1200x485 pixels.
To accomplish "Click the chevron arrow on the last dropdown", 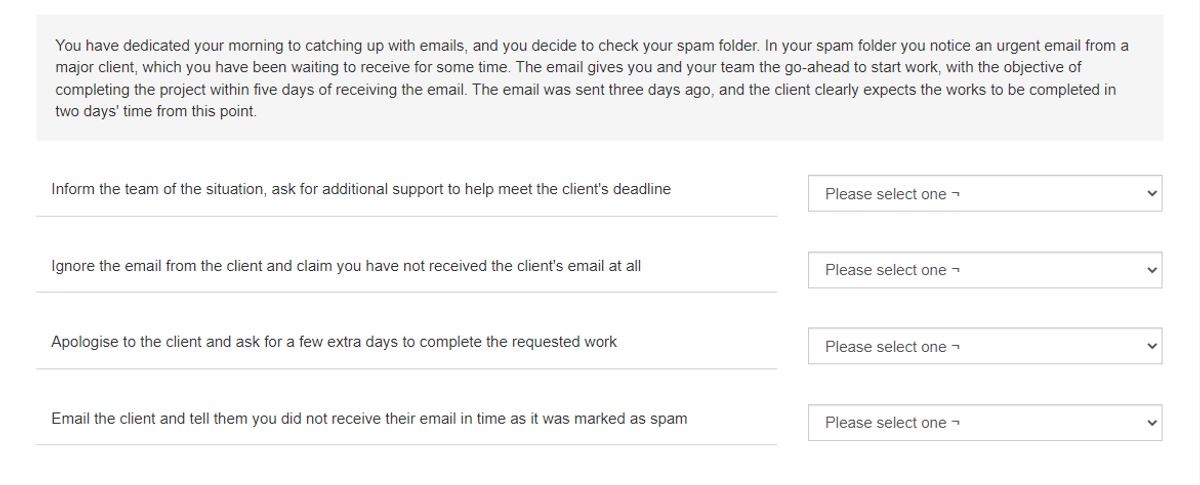I will click(x=1151, y=423).
